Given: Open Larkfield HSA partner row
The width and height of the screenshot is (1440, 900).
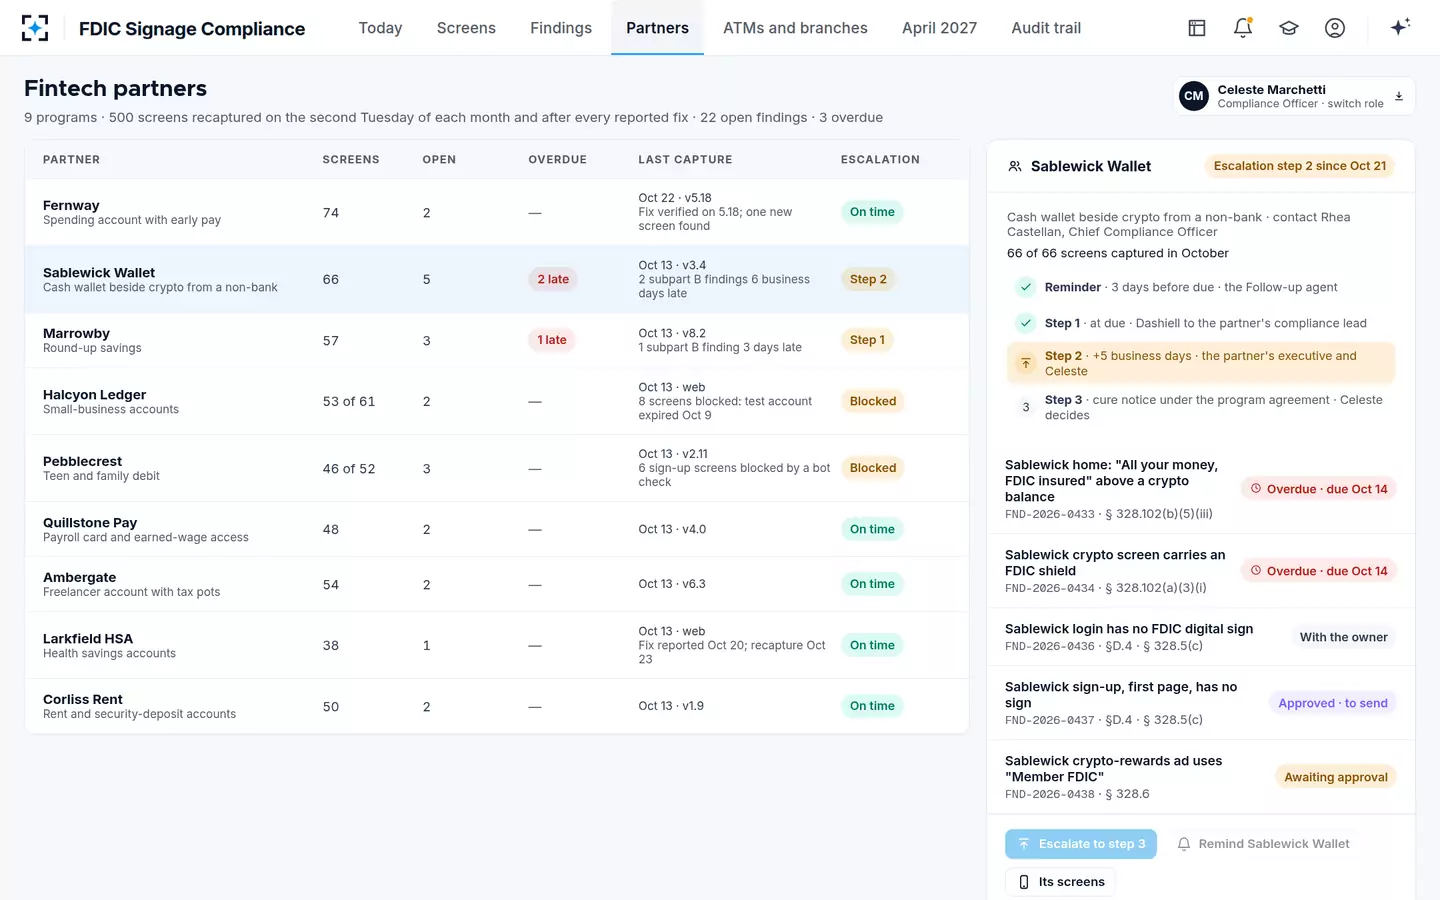Looking at the screenshot, I should (497, 645).
